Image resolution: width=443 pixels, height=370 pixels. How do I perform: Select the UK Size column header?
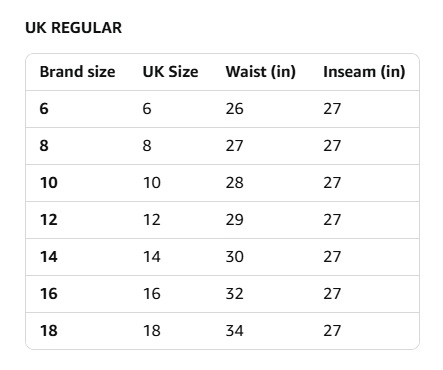[x=170, y=72]
